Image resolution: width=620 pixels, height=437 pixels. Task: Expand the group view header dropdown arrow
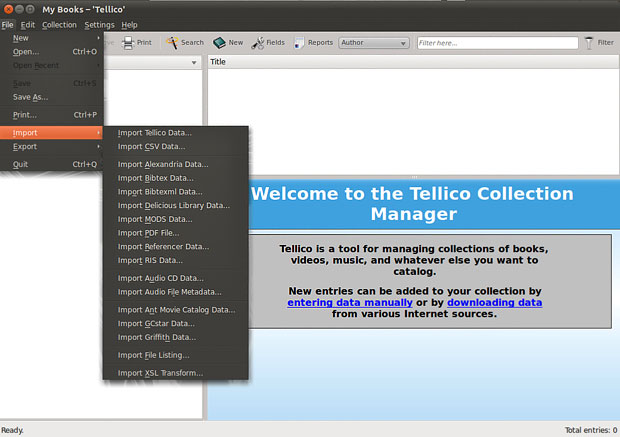[x=194, y=62]
